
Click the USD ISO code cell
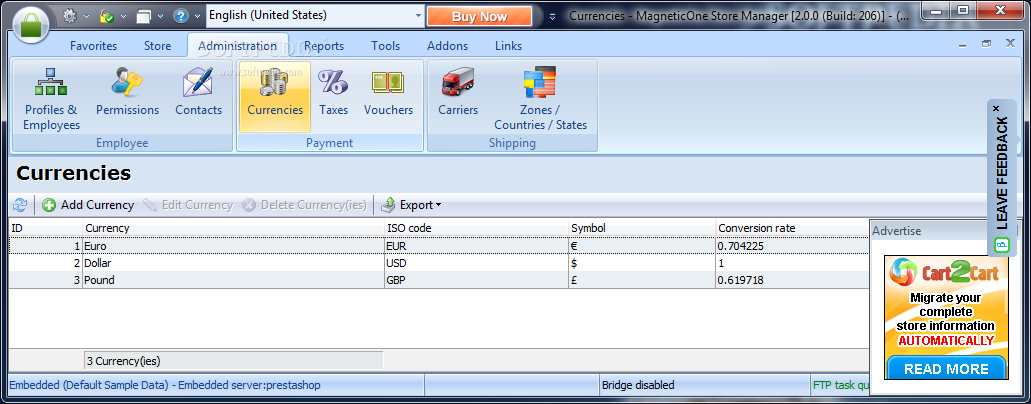pos(477,263)
